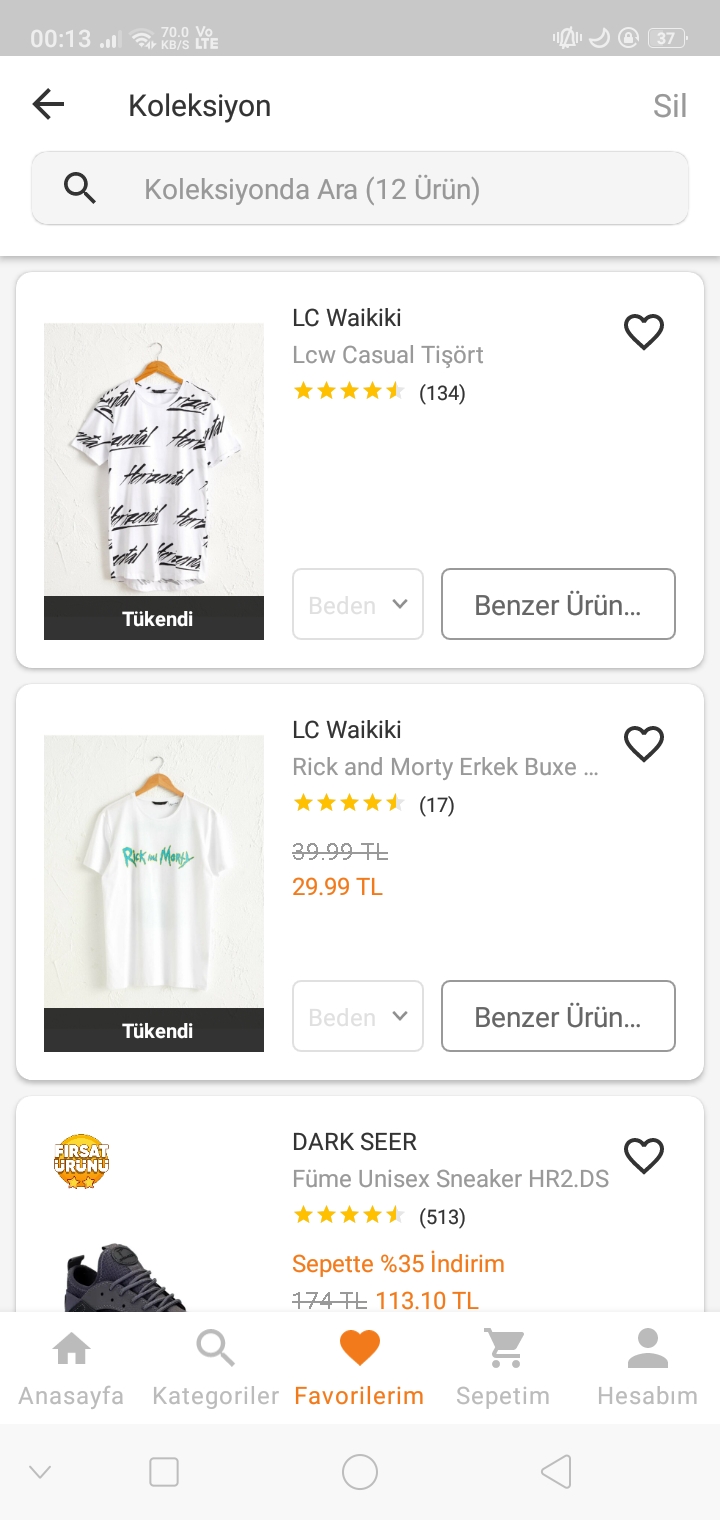Open Beden dropdown for Lcw Casual Tişört
Image resolution: width=720 pixels, height=1520 pixels.
pos(358,604)
